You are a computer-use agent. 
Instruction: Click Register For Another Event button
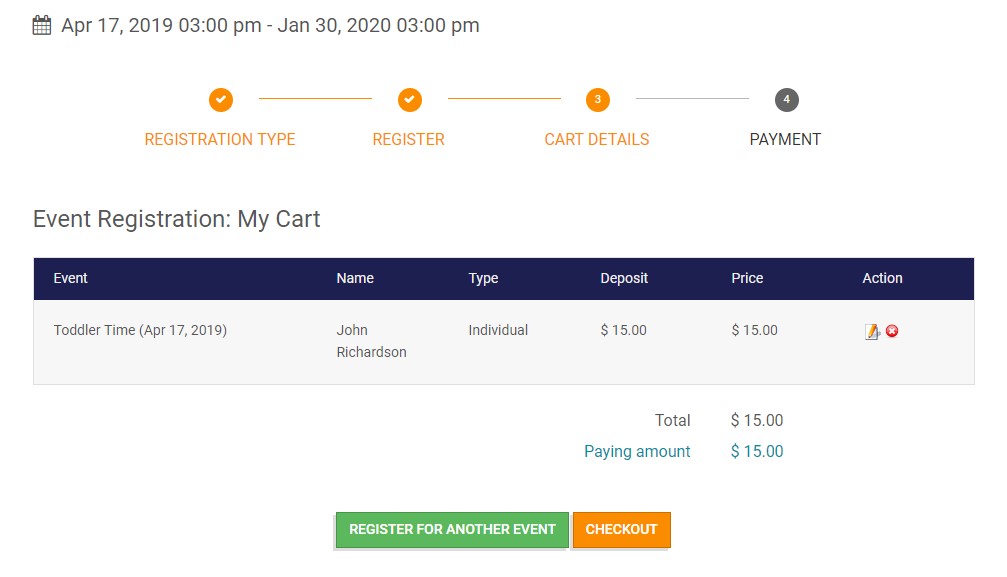452,529
